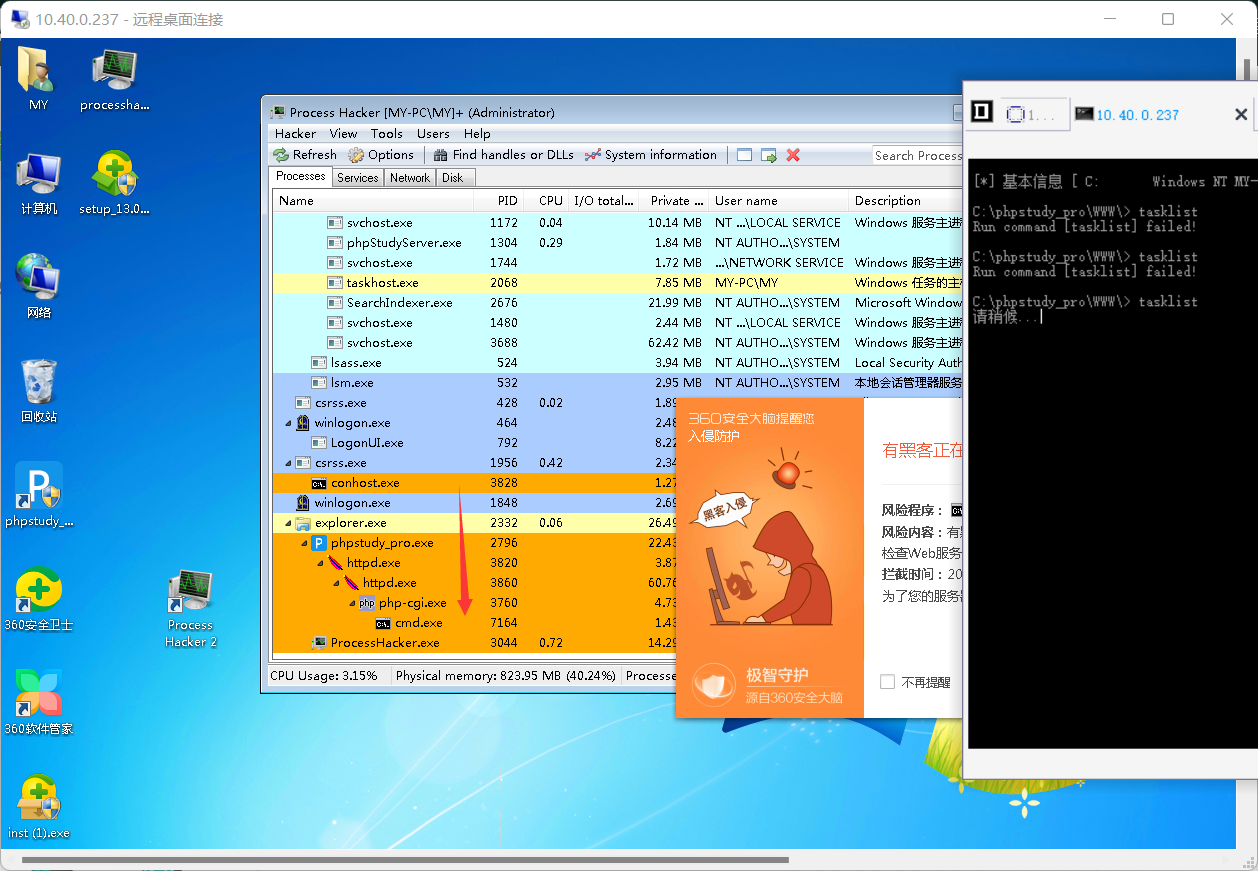Launch the 360安全卫士 desktop shortcut

click(x=39, y=599)
